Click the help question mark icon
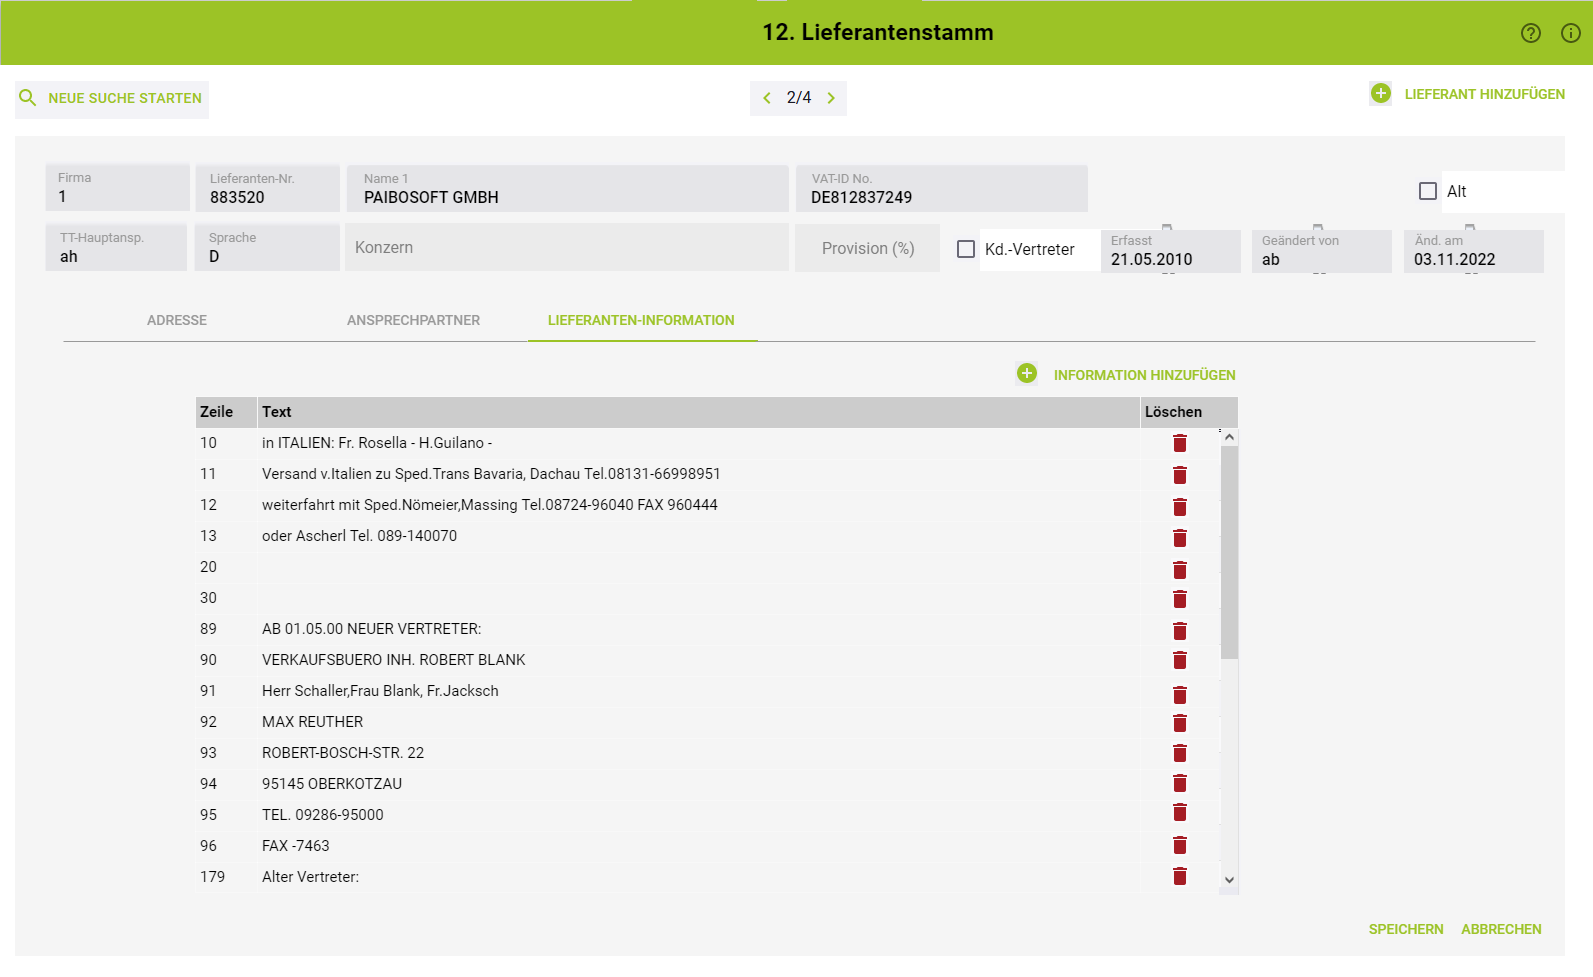1593x977 pixels. pos(1530,33)
